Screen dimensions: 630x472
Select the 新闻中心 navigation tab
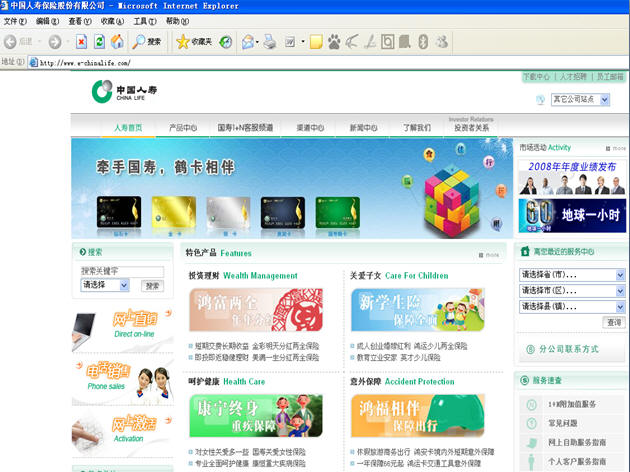tap(363, 128)
